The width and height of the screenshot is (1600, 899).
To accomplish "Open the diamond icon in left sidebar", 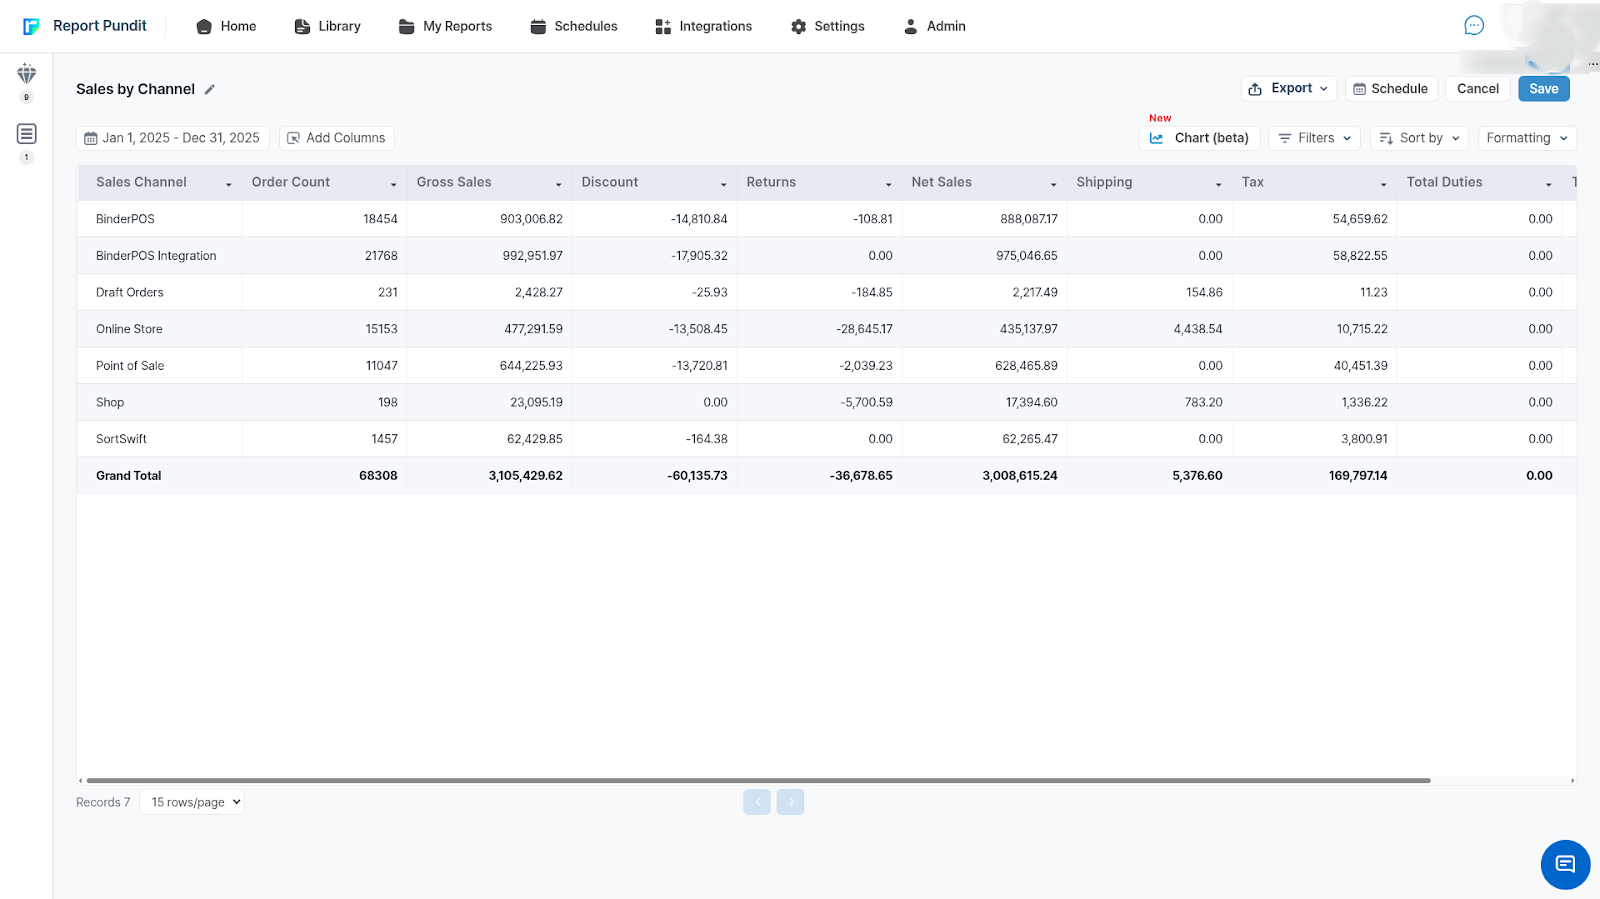I will pos(26,73).
